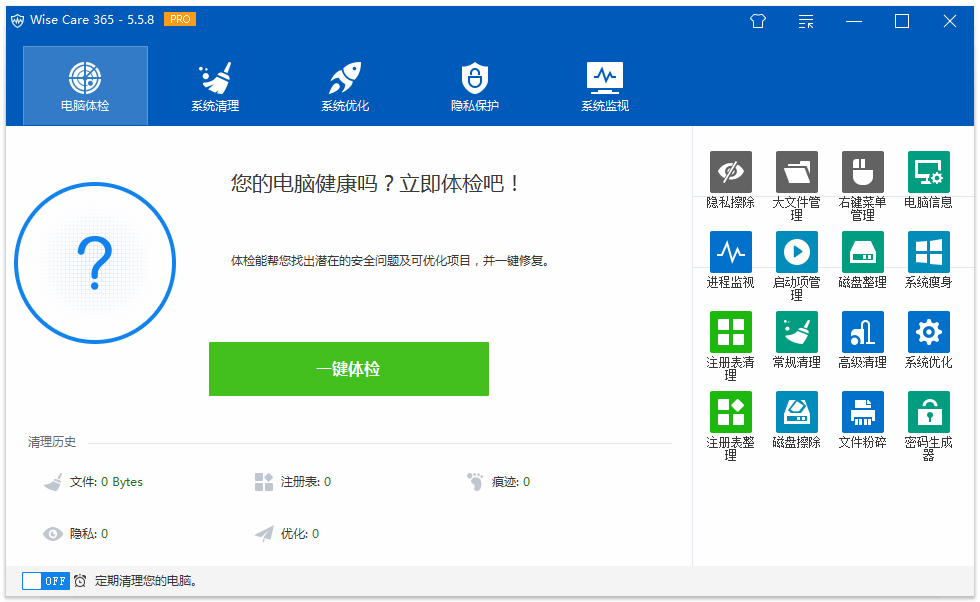The height and width of the screenshot is (602, 980).
Task: Open the 密码生成器 password generator
Action: click(x=928, y=412)
